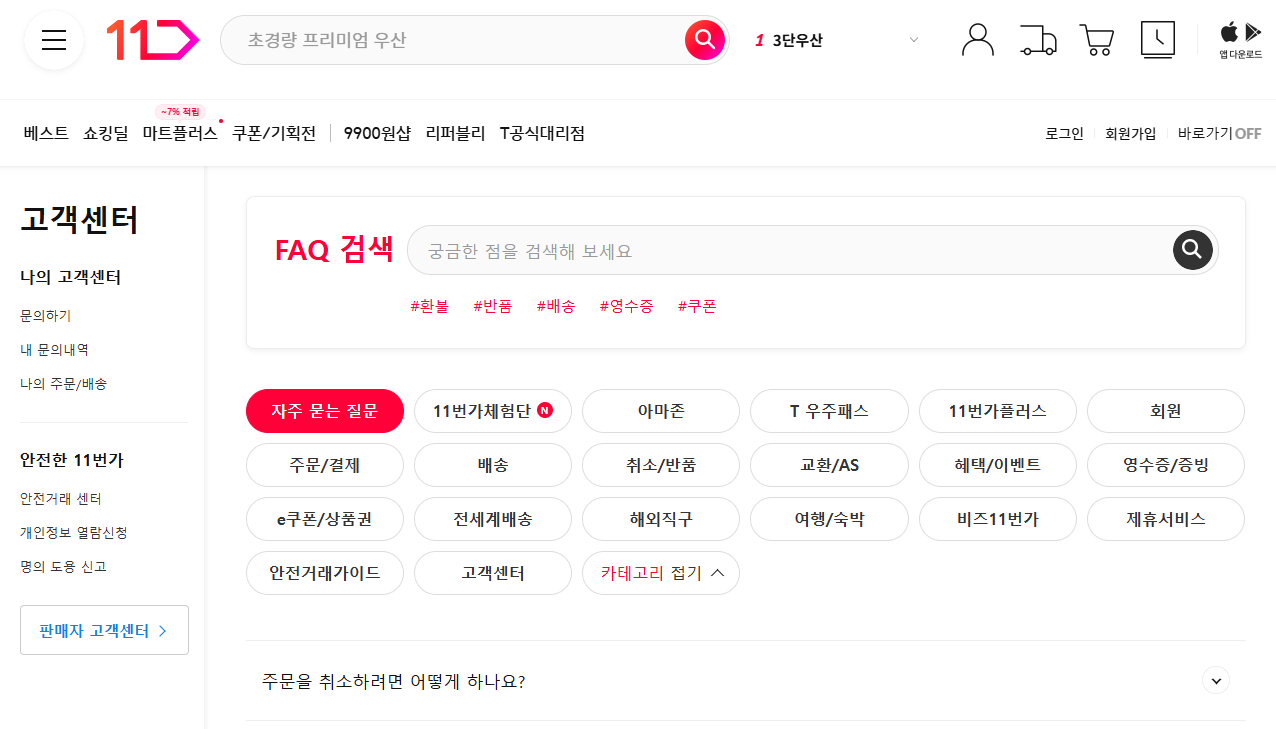The width and height of the screenshot is (1276, 729).
Task: Click the #환불 hashtag
Action: [430, 307]
